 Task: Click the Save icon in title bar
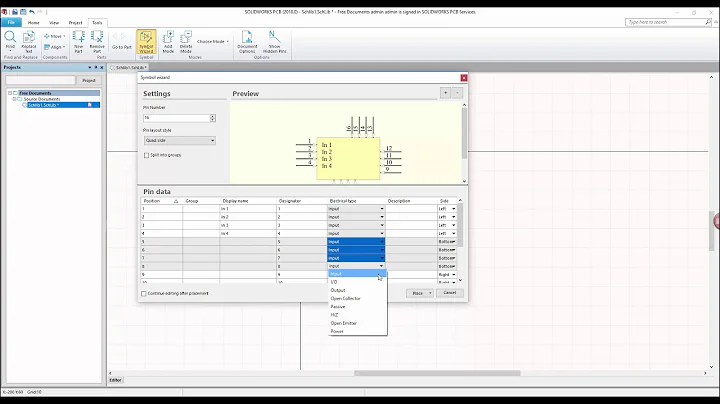[15, 12]
